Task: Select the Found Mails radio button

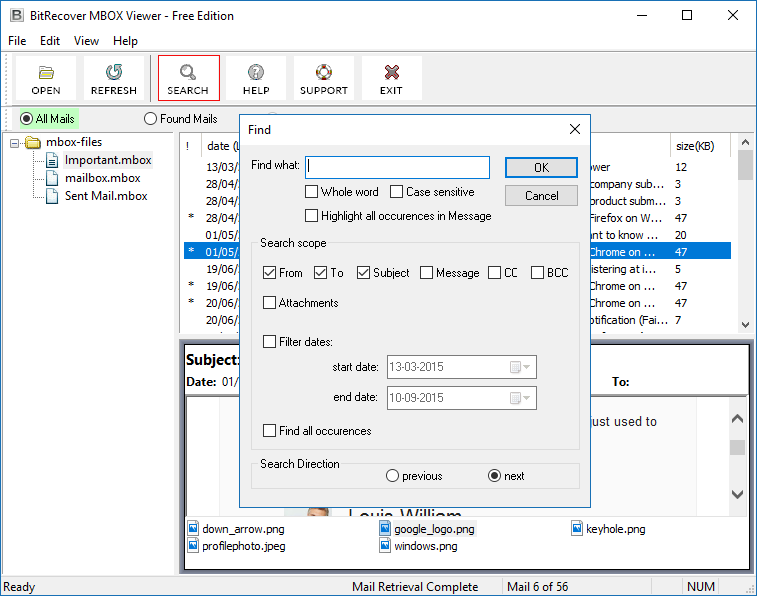Action: click(x=151, y=119)
